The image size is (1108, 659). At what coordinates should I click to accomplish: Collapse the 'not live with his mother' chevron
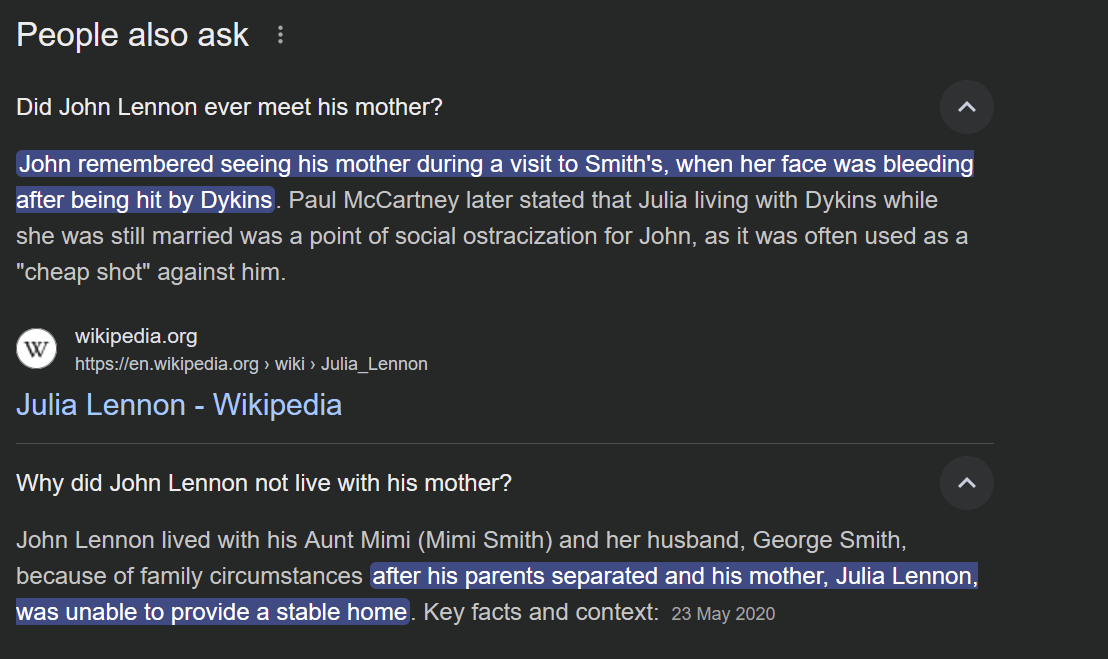coord(966,483)
